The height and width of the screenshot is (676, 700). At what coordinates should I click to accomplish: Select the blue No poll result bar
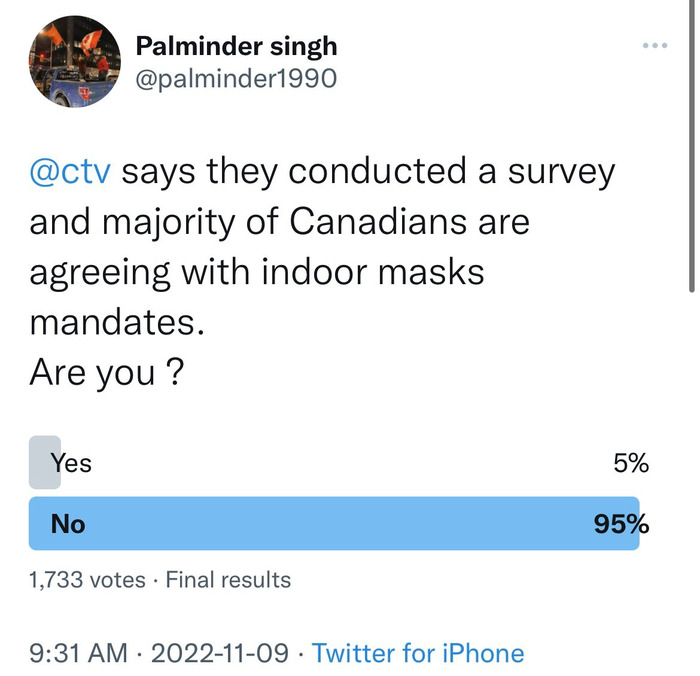click(x=340, y=523)
